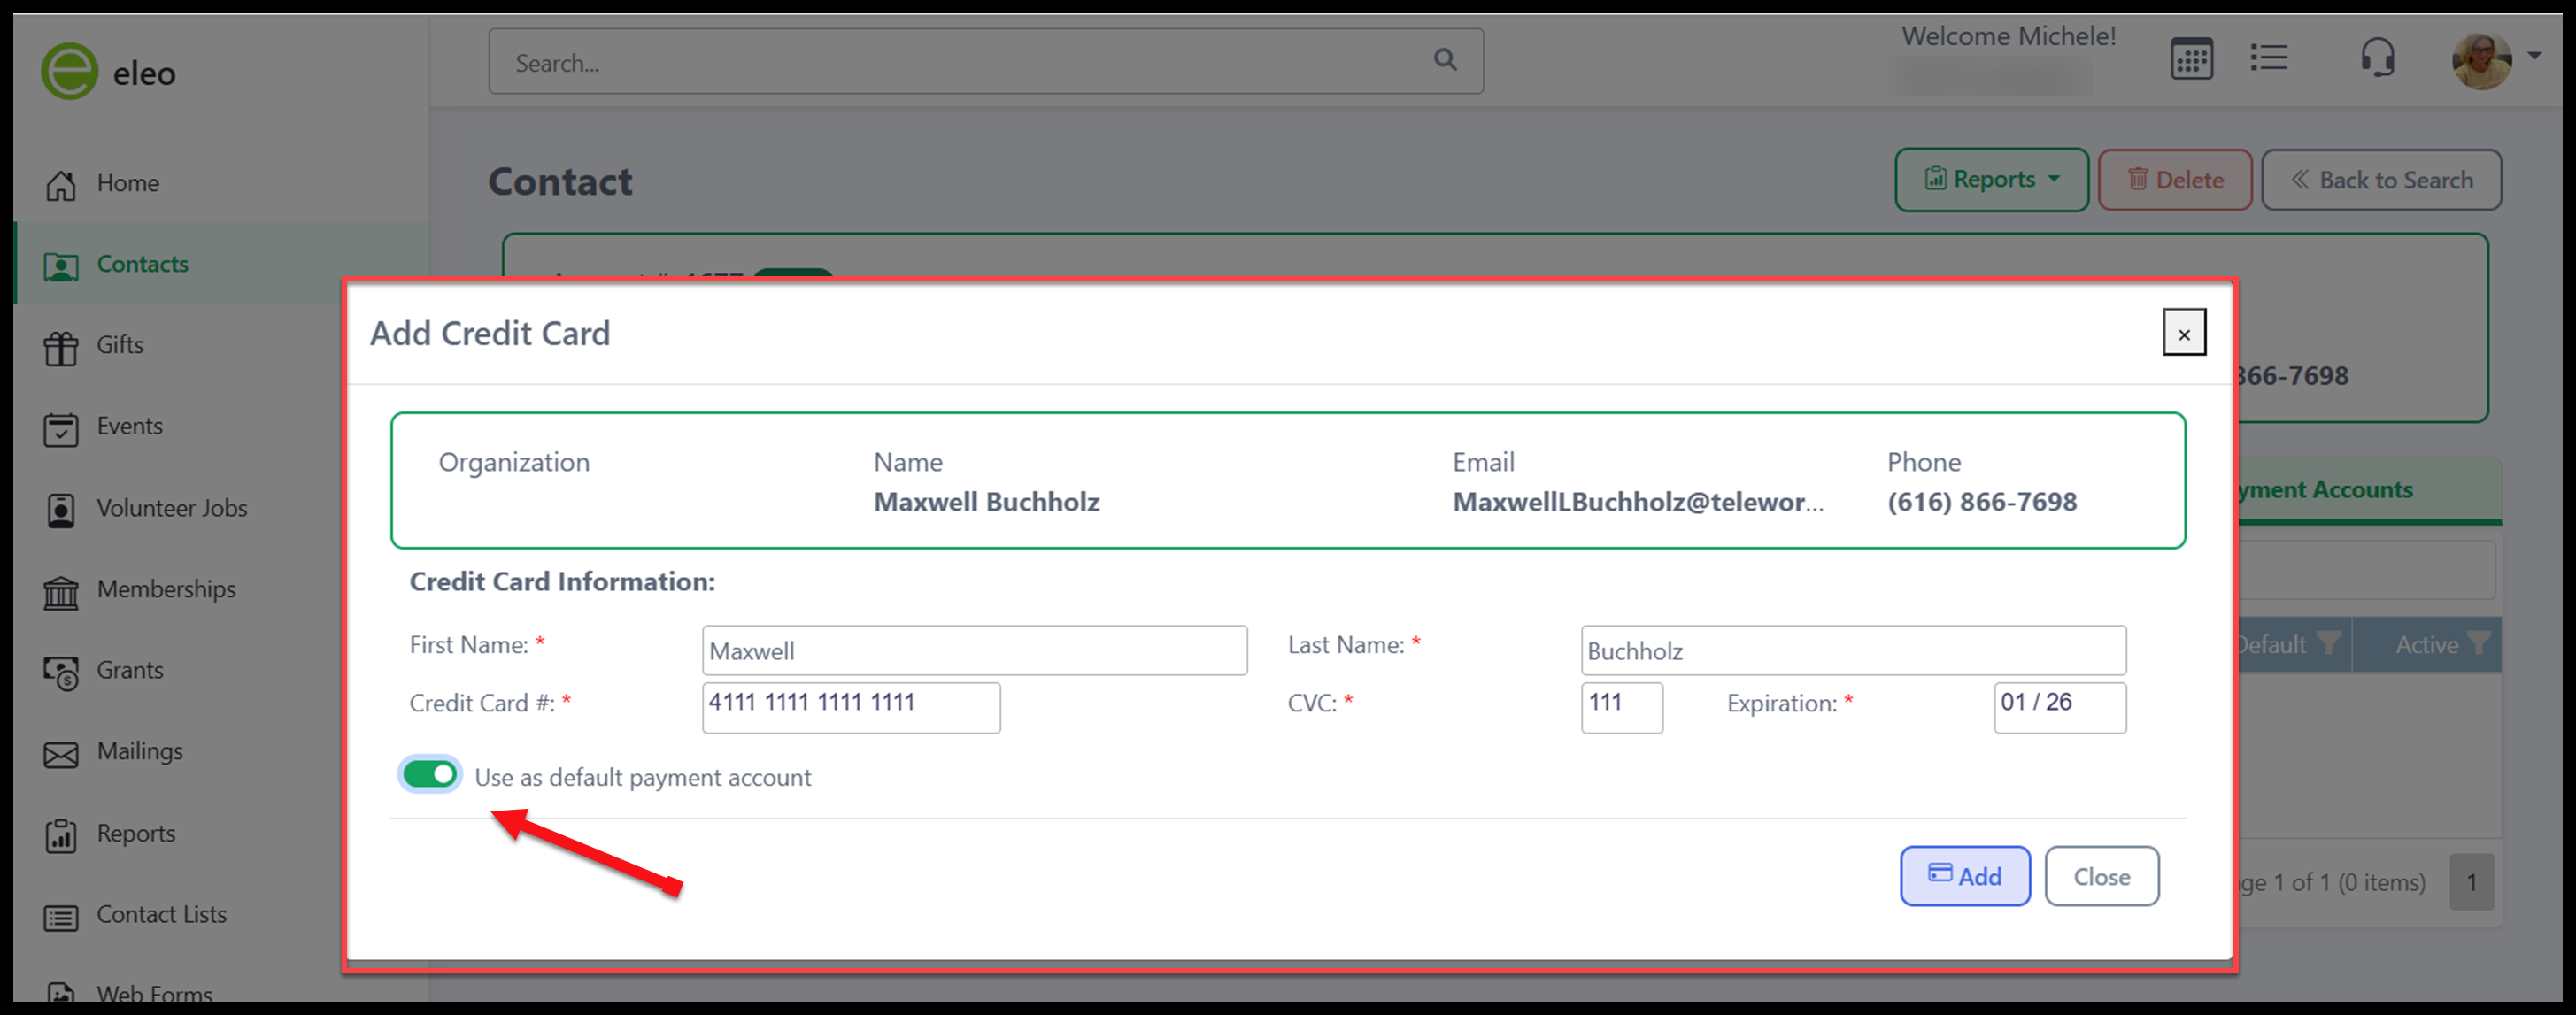Screen dimensions: 2576x1015
Task: Open the Contact Lists icon
Action: [61, 916]
